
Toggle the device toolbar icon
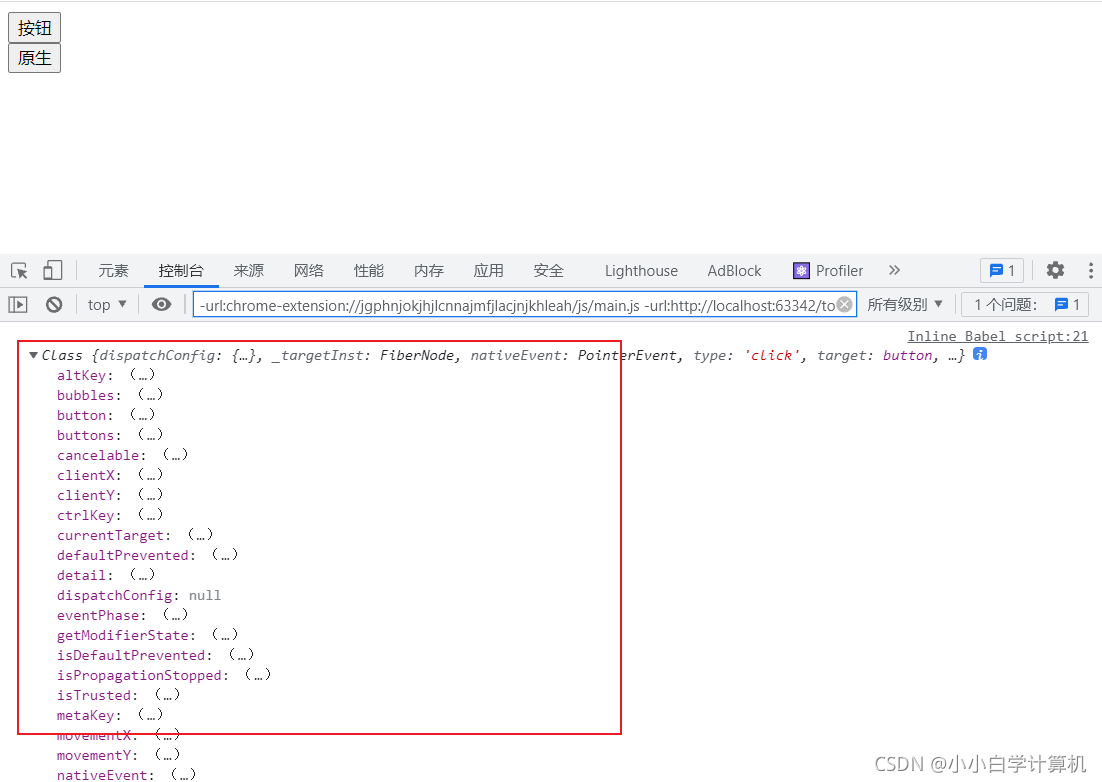[x=53, y=271]
